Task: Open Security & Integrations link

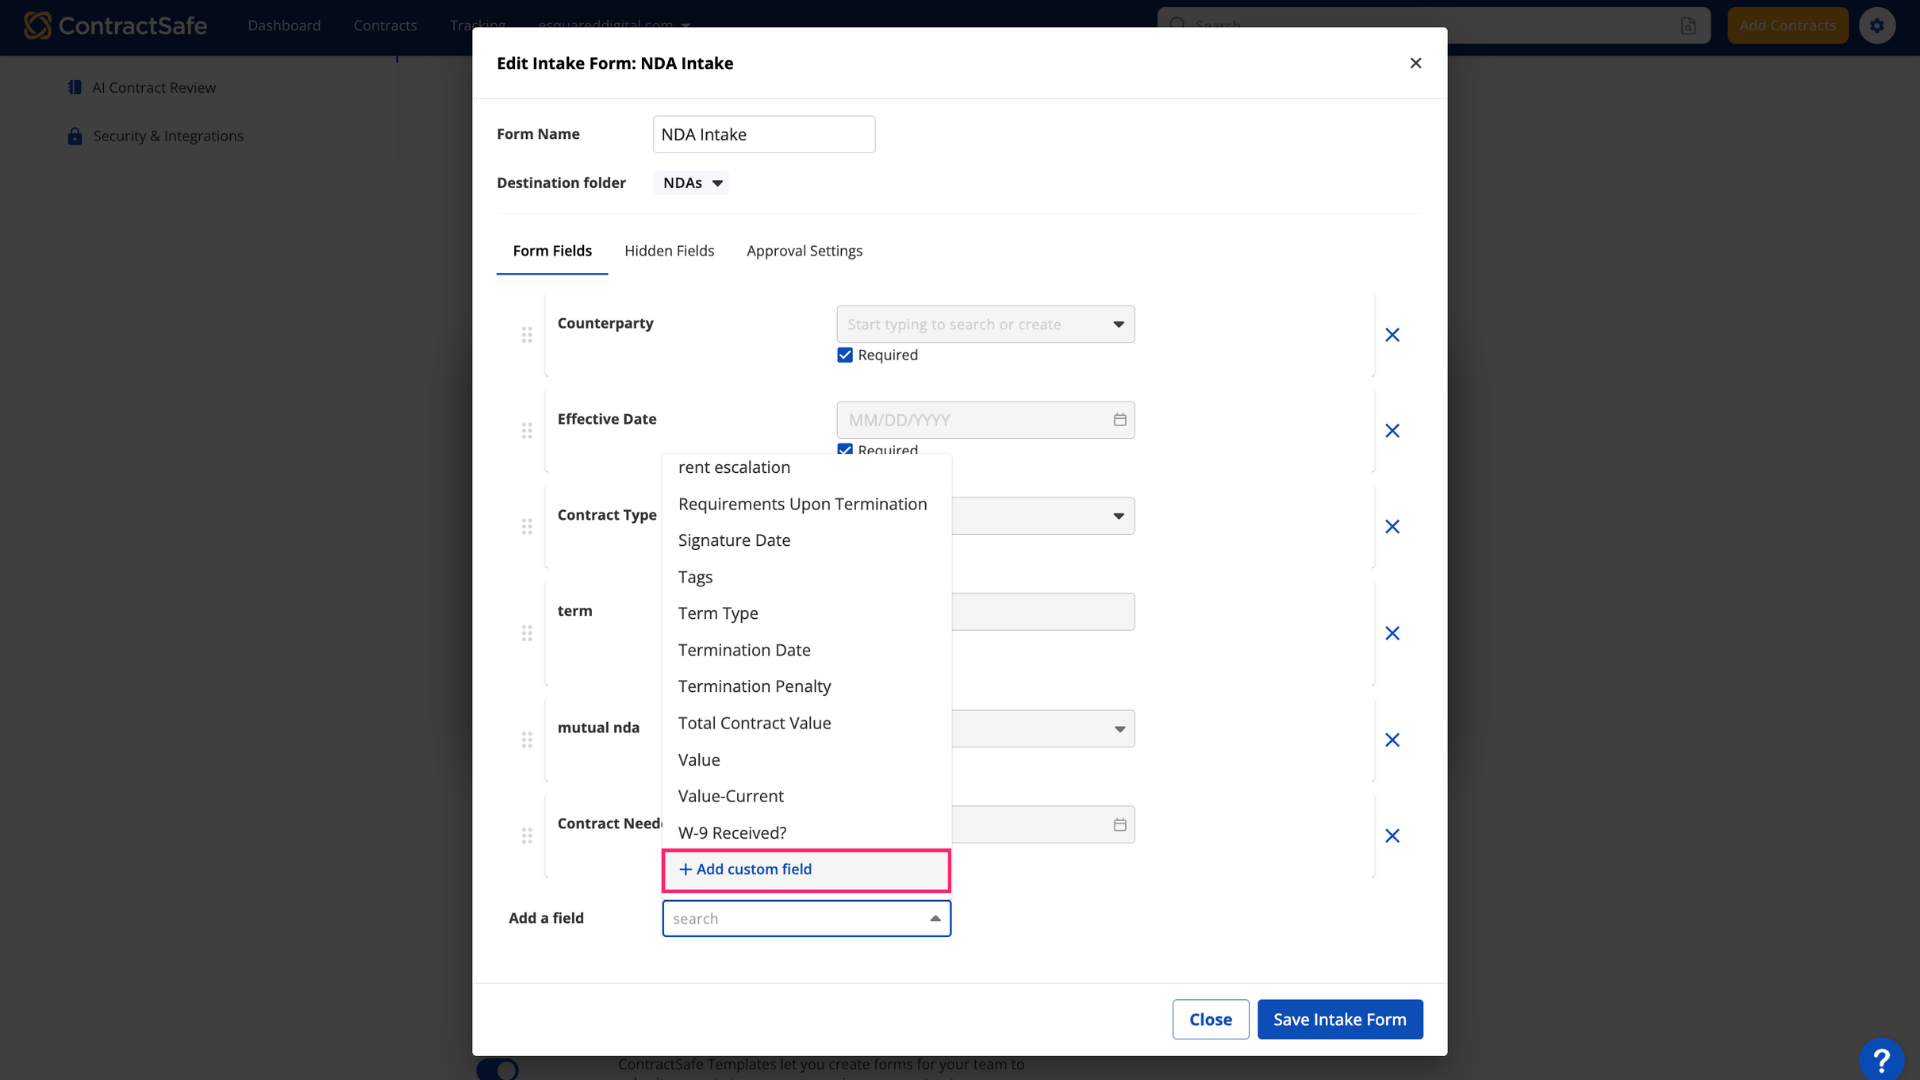Action: [168, 136]
